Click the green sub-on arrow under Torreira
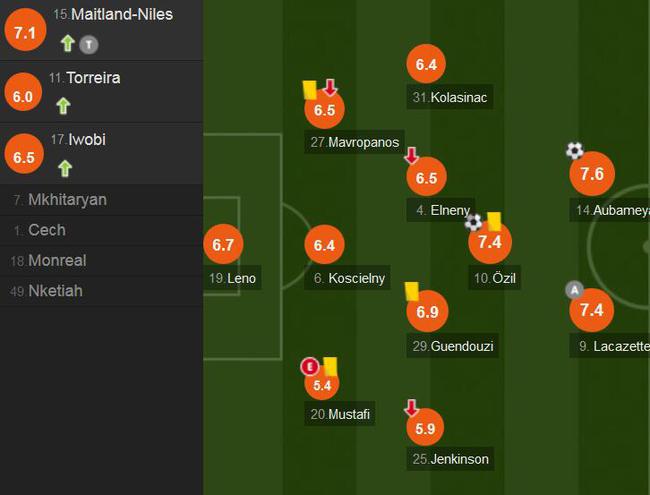The height and width of the screenshot is (495, 650). pos(63,106)
